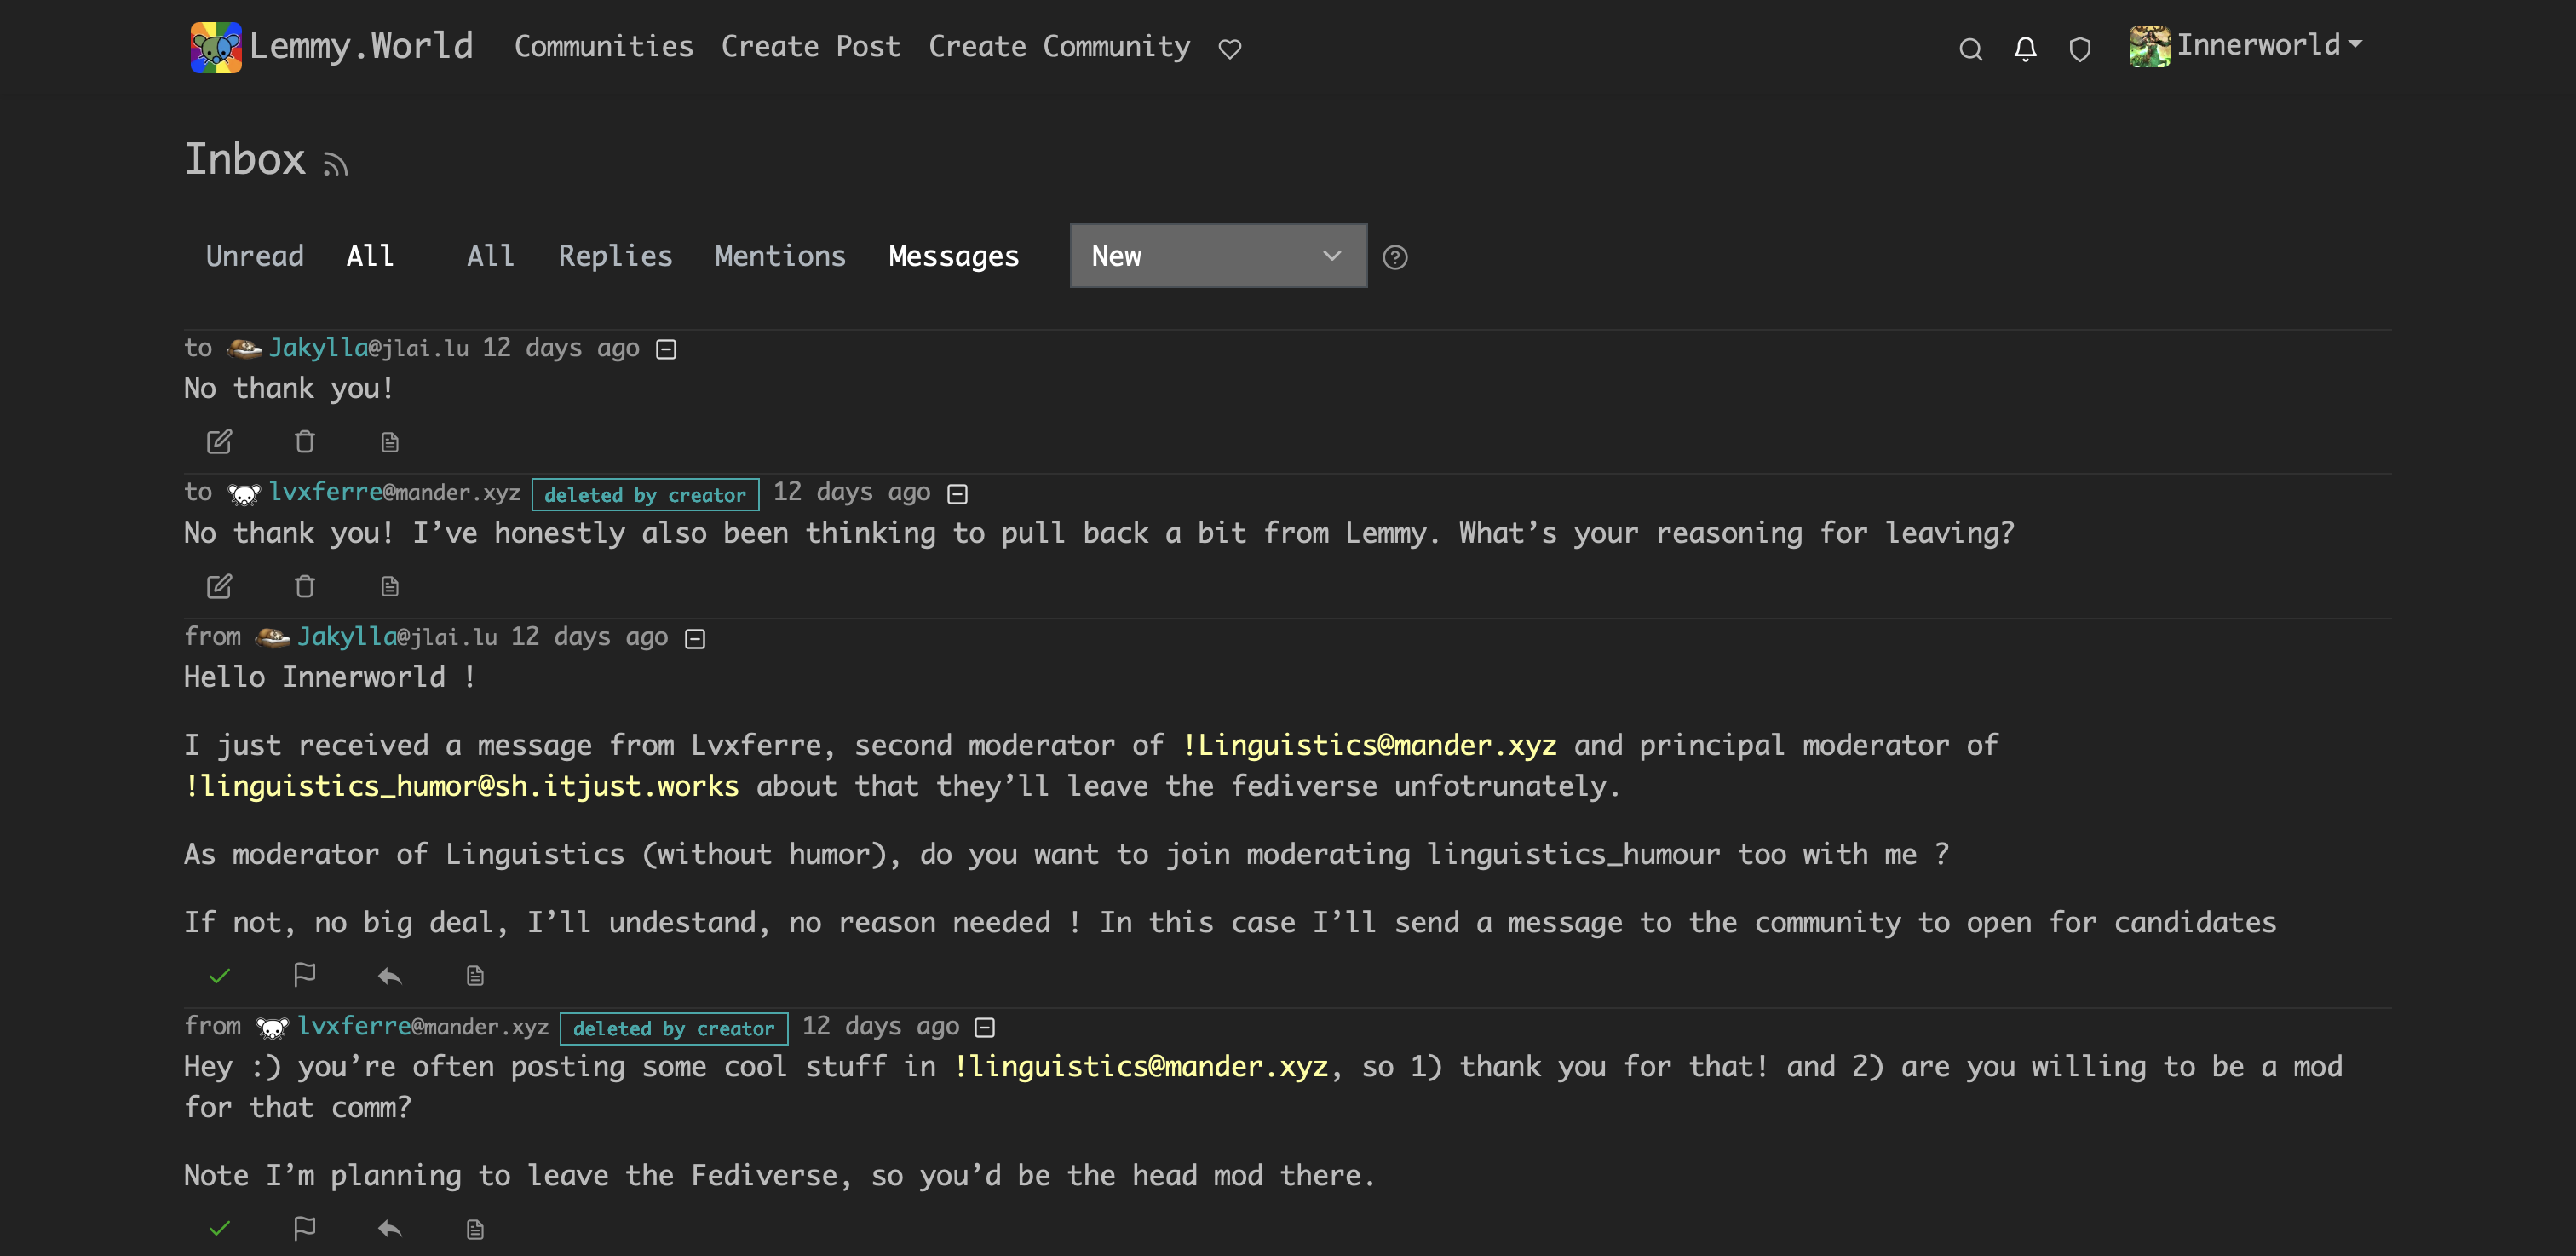The image size is (2576, 1256).
Task: Select the Replies tab
Action: tap(615, 256)
